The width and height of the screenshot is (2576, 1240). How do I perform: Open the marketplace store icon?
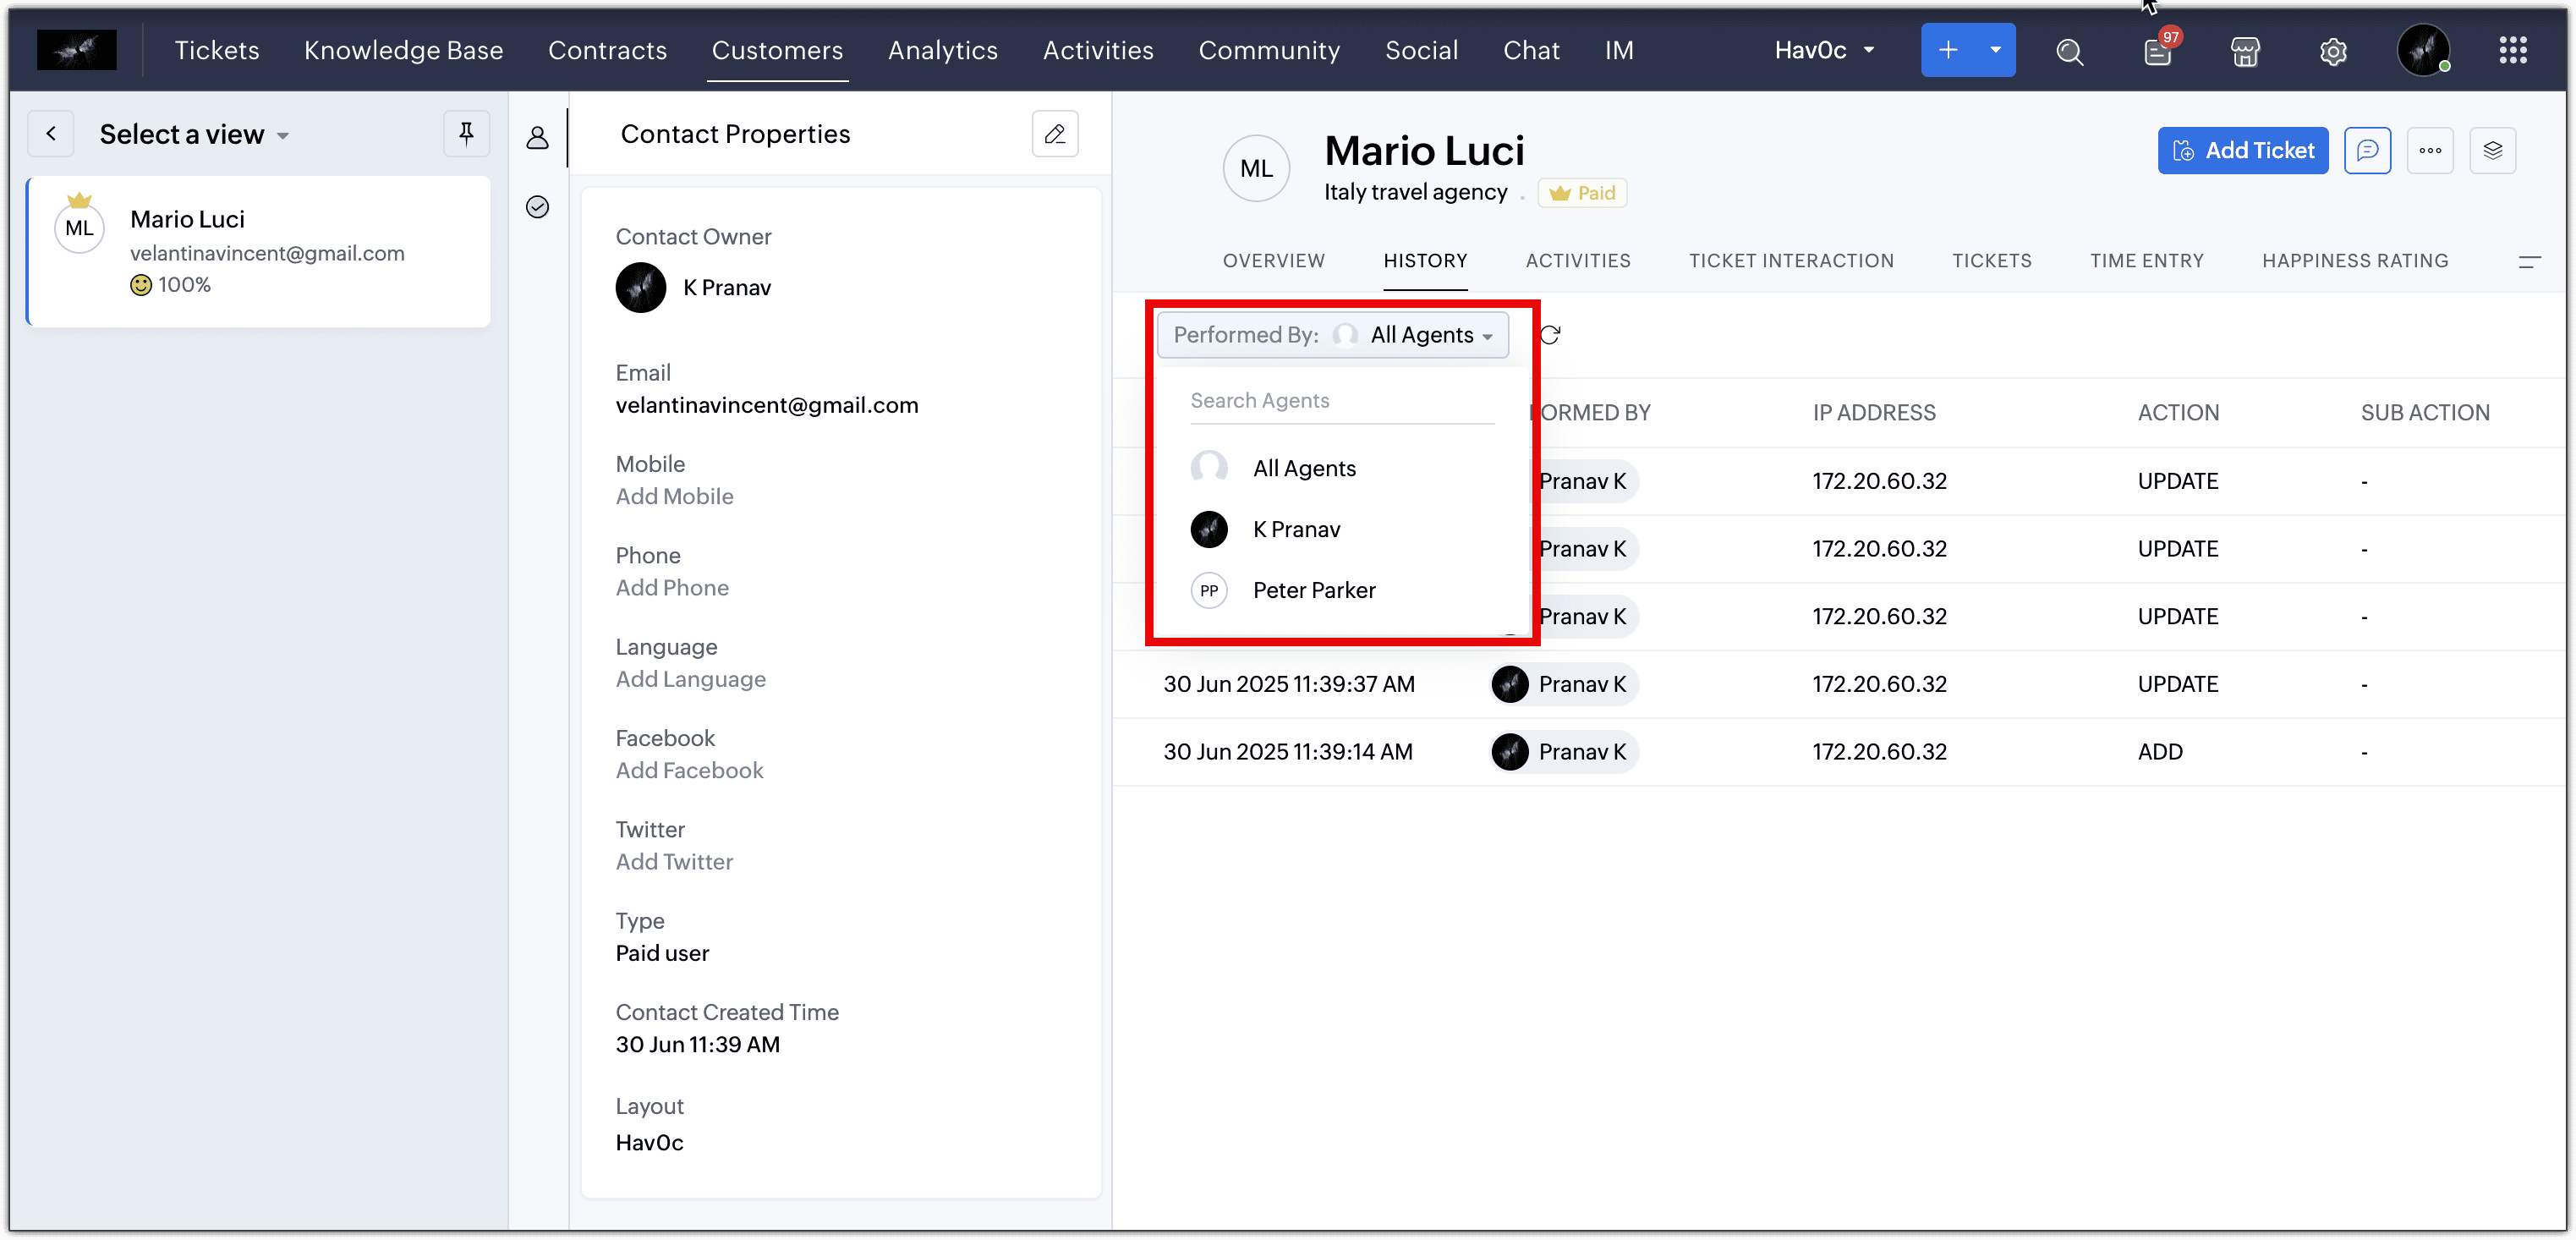2245,51
